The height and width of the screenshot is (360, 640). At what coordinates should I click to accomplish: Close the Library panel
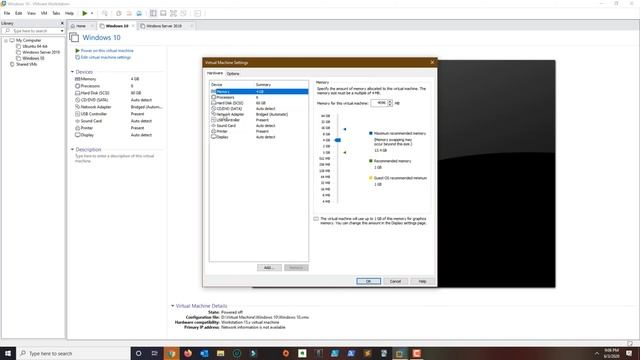[x=62, y=23]
